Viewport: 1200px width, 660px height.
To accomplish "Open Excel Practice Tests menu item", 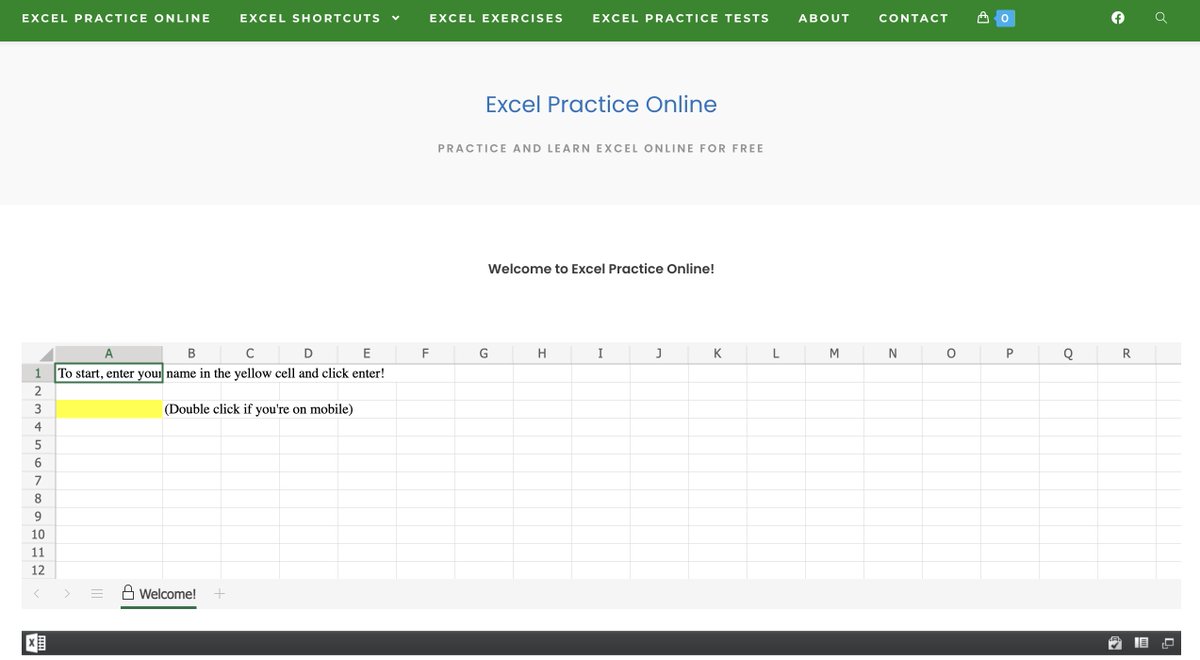I will point(681,18).
